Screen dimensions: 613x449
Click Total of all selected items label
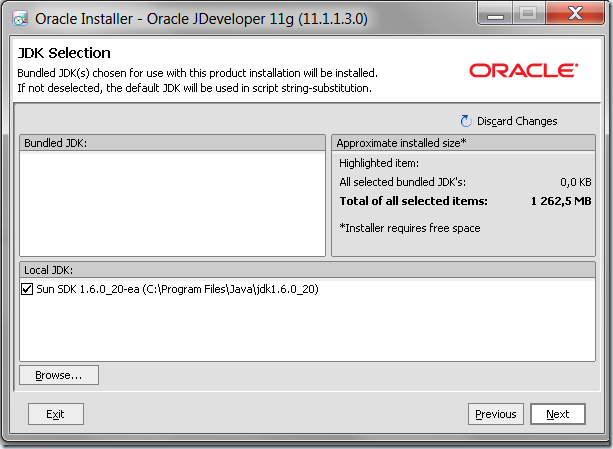pos(414,201)
